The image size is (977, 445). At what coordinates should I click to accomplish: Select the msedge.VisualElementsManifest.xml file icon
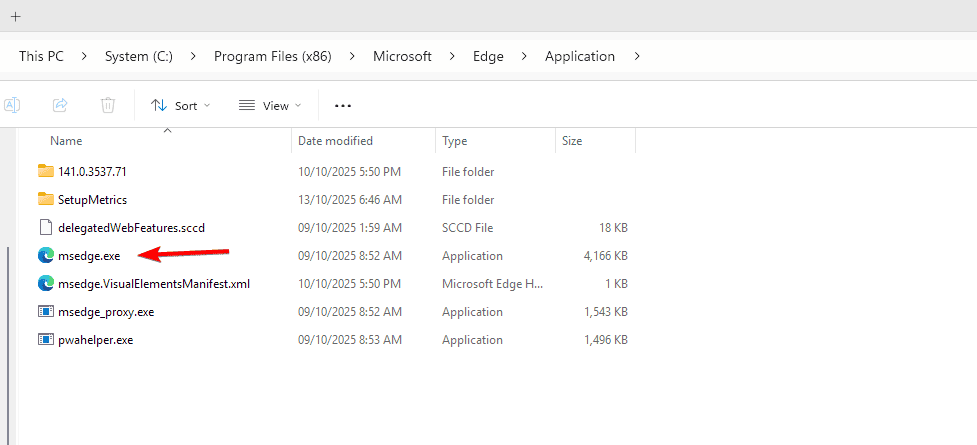pyautogui.click(x=44, y=284)
